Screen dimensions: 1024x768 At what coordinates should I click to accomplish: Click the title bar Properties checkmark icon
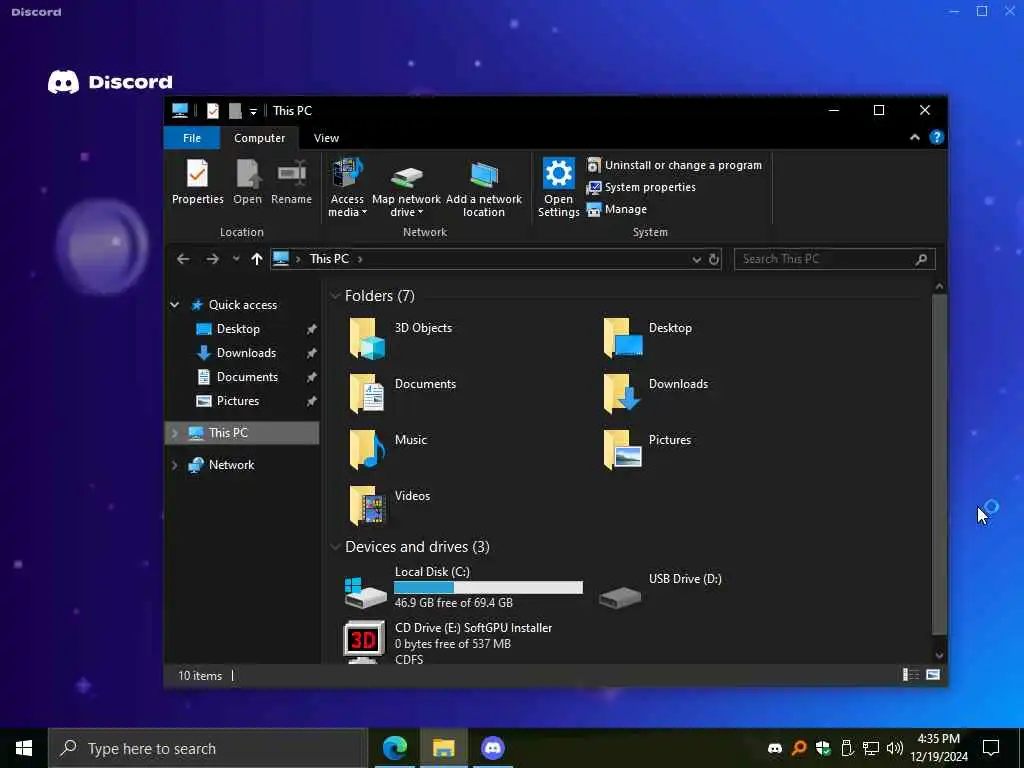212,111
